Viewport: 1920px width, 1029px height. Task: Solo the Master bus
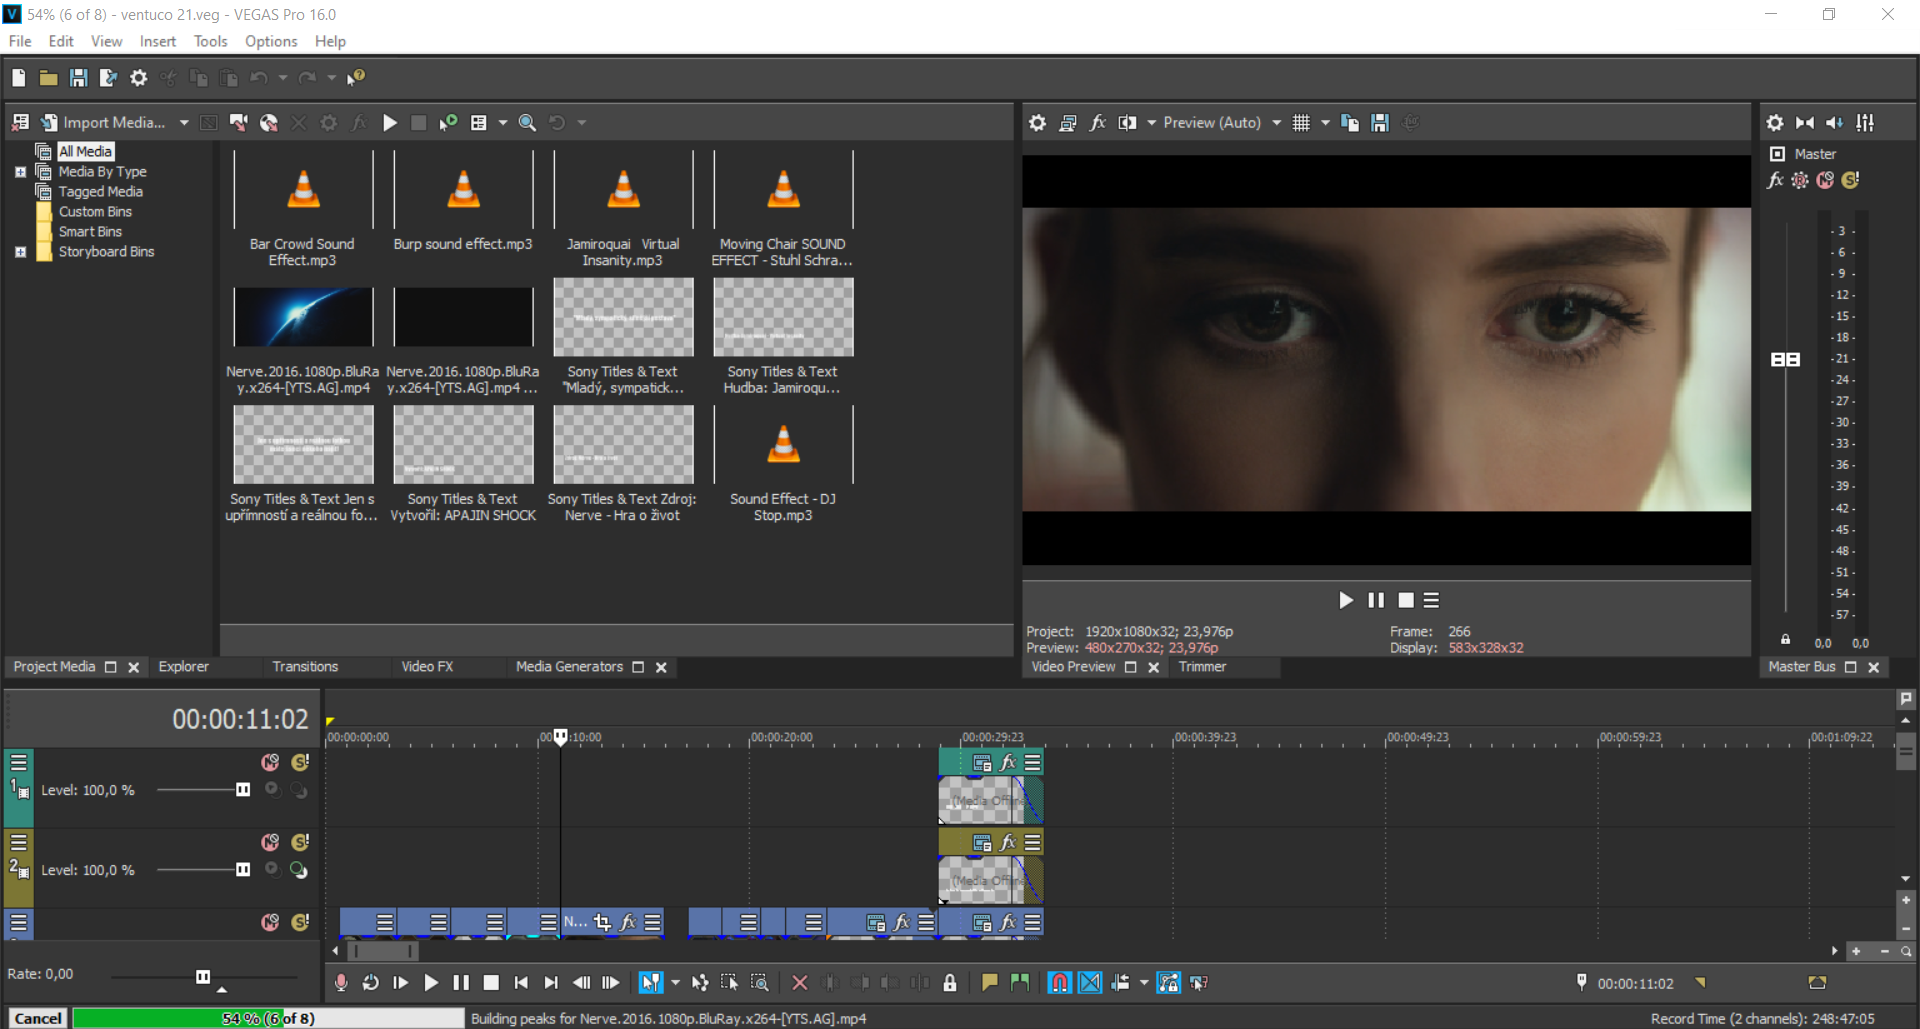(1851, 180)
